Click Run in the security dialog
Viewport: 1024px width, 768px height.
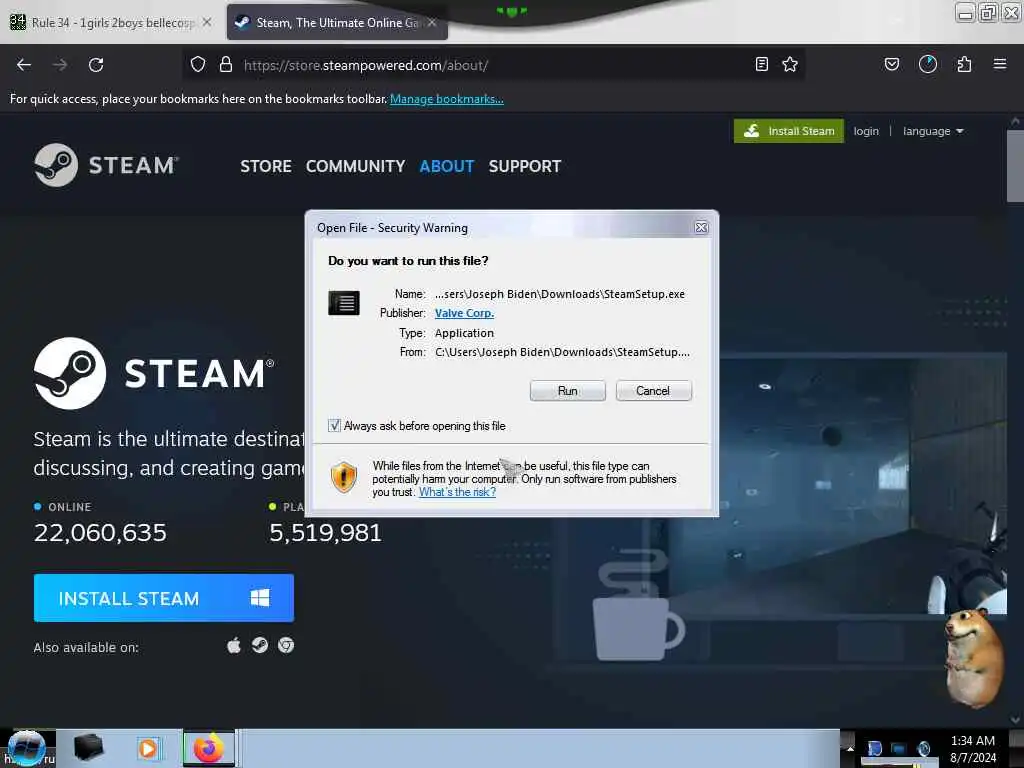568,391
